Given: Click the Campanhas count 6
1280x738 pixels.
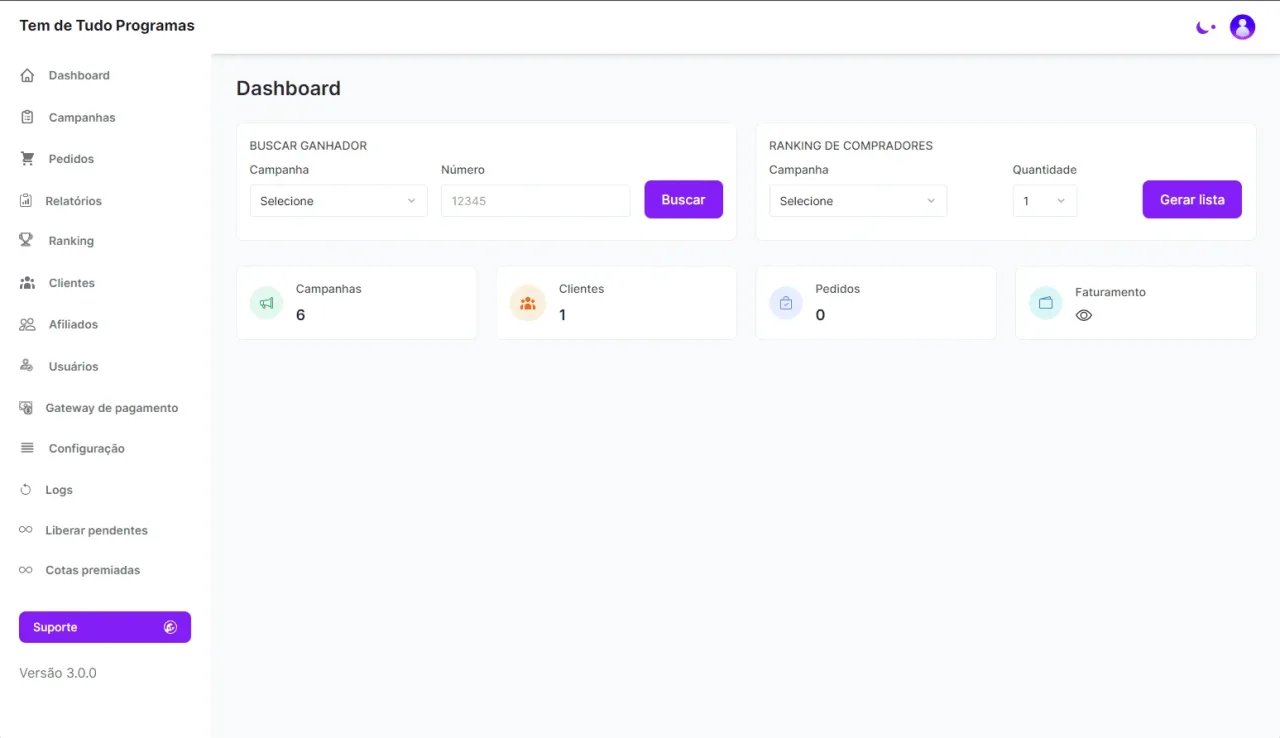Looking at the screenshot, I should [300, 315].
